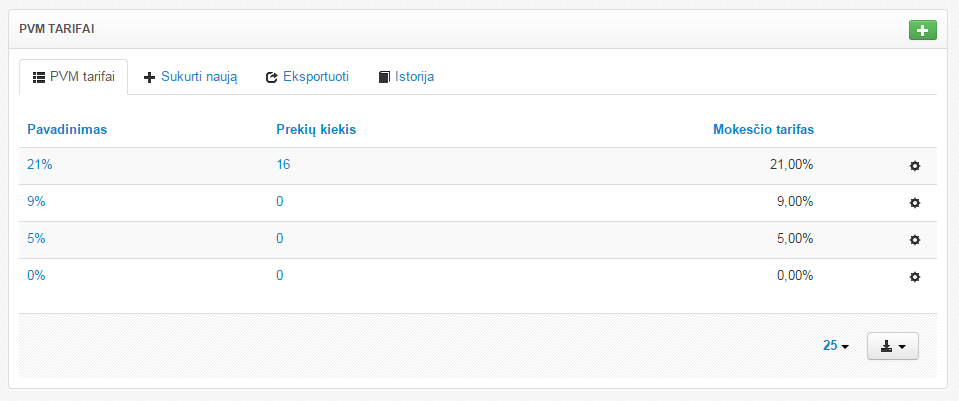
Task: Open the Eksportuoti tab
Action: [x=307, y=77]
